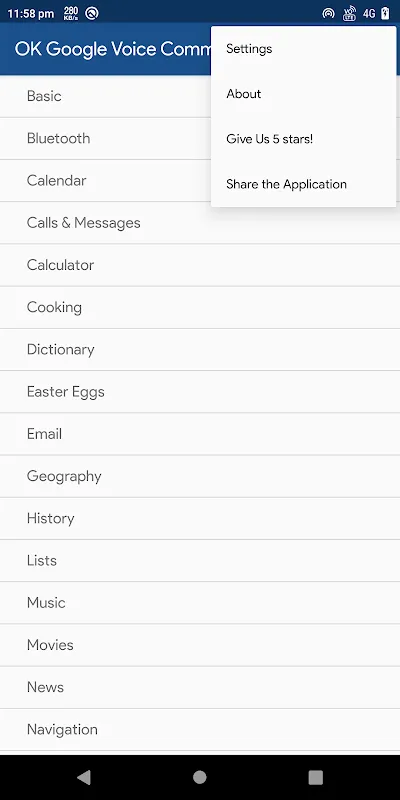Open Settings from the overflow menu
Screen dimensions: 400x800
point(304,49)
